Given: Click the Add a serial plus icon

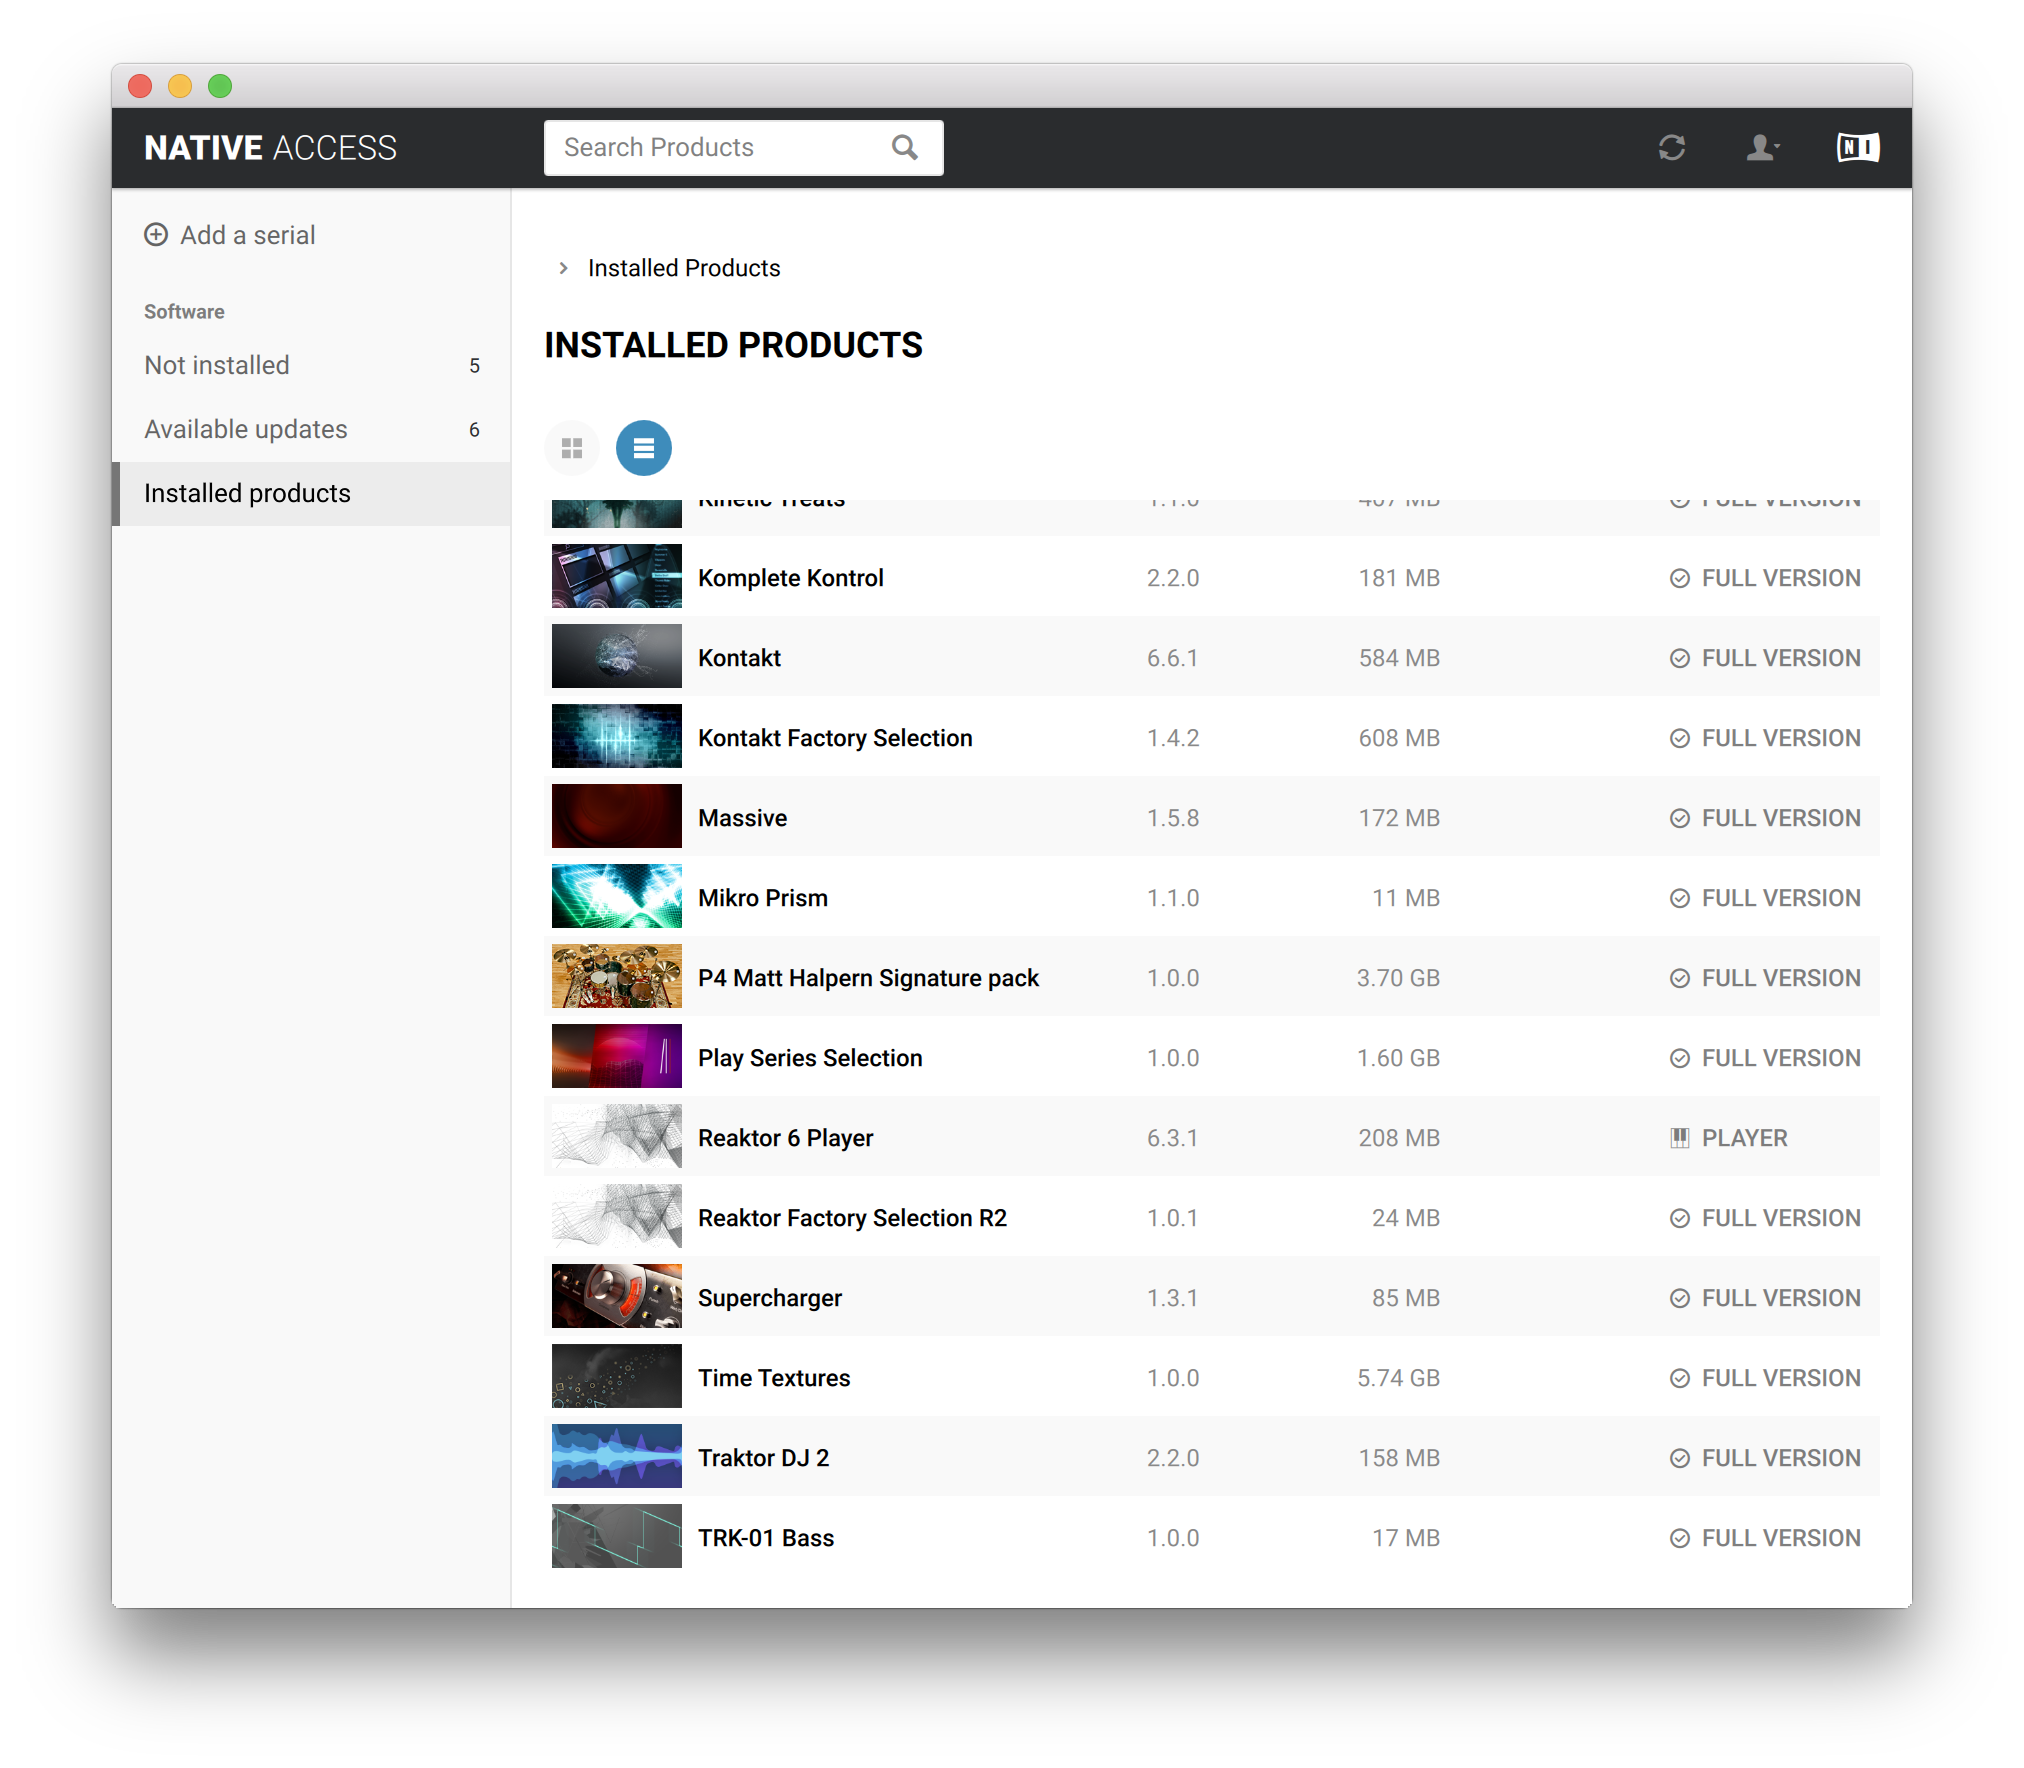Looking at the screenshot, I should (x=156, y=235).
